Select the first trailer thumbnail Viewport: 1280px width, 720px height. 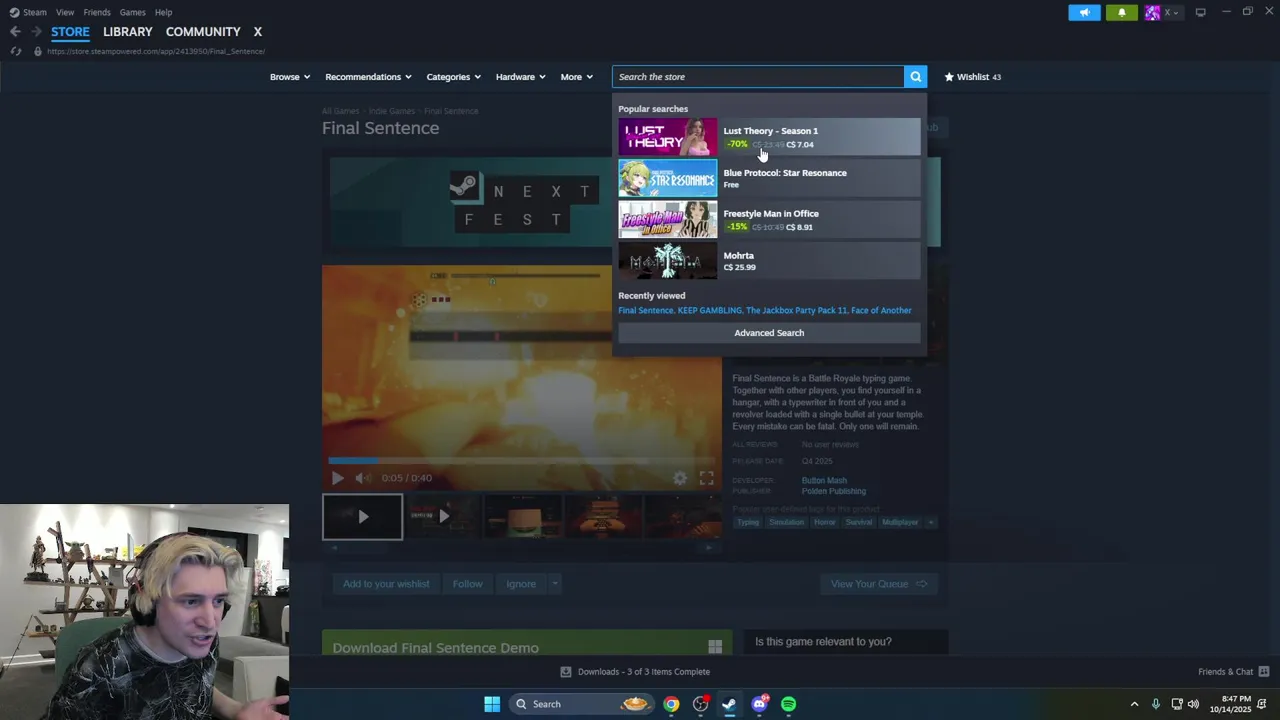(362, 517)
